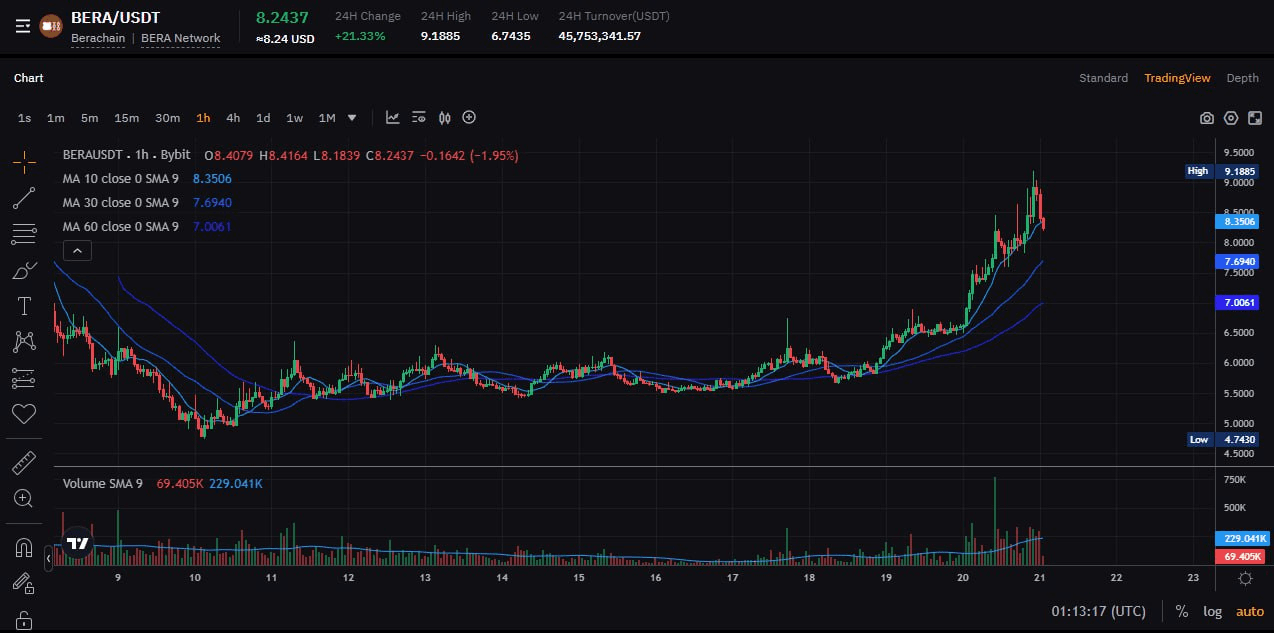The image size is (1274, 633).
Task: Select the 1w timeframe
Action: coord(295,118)
